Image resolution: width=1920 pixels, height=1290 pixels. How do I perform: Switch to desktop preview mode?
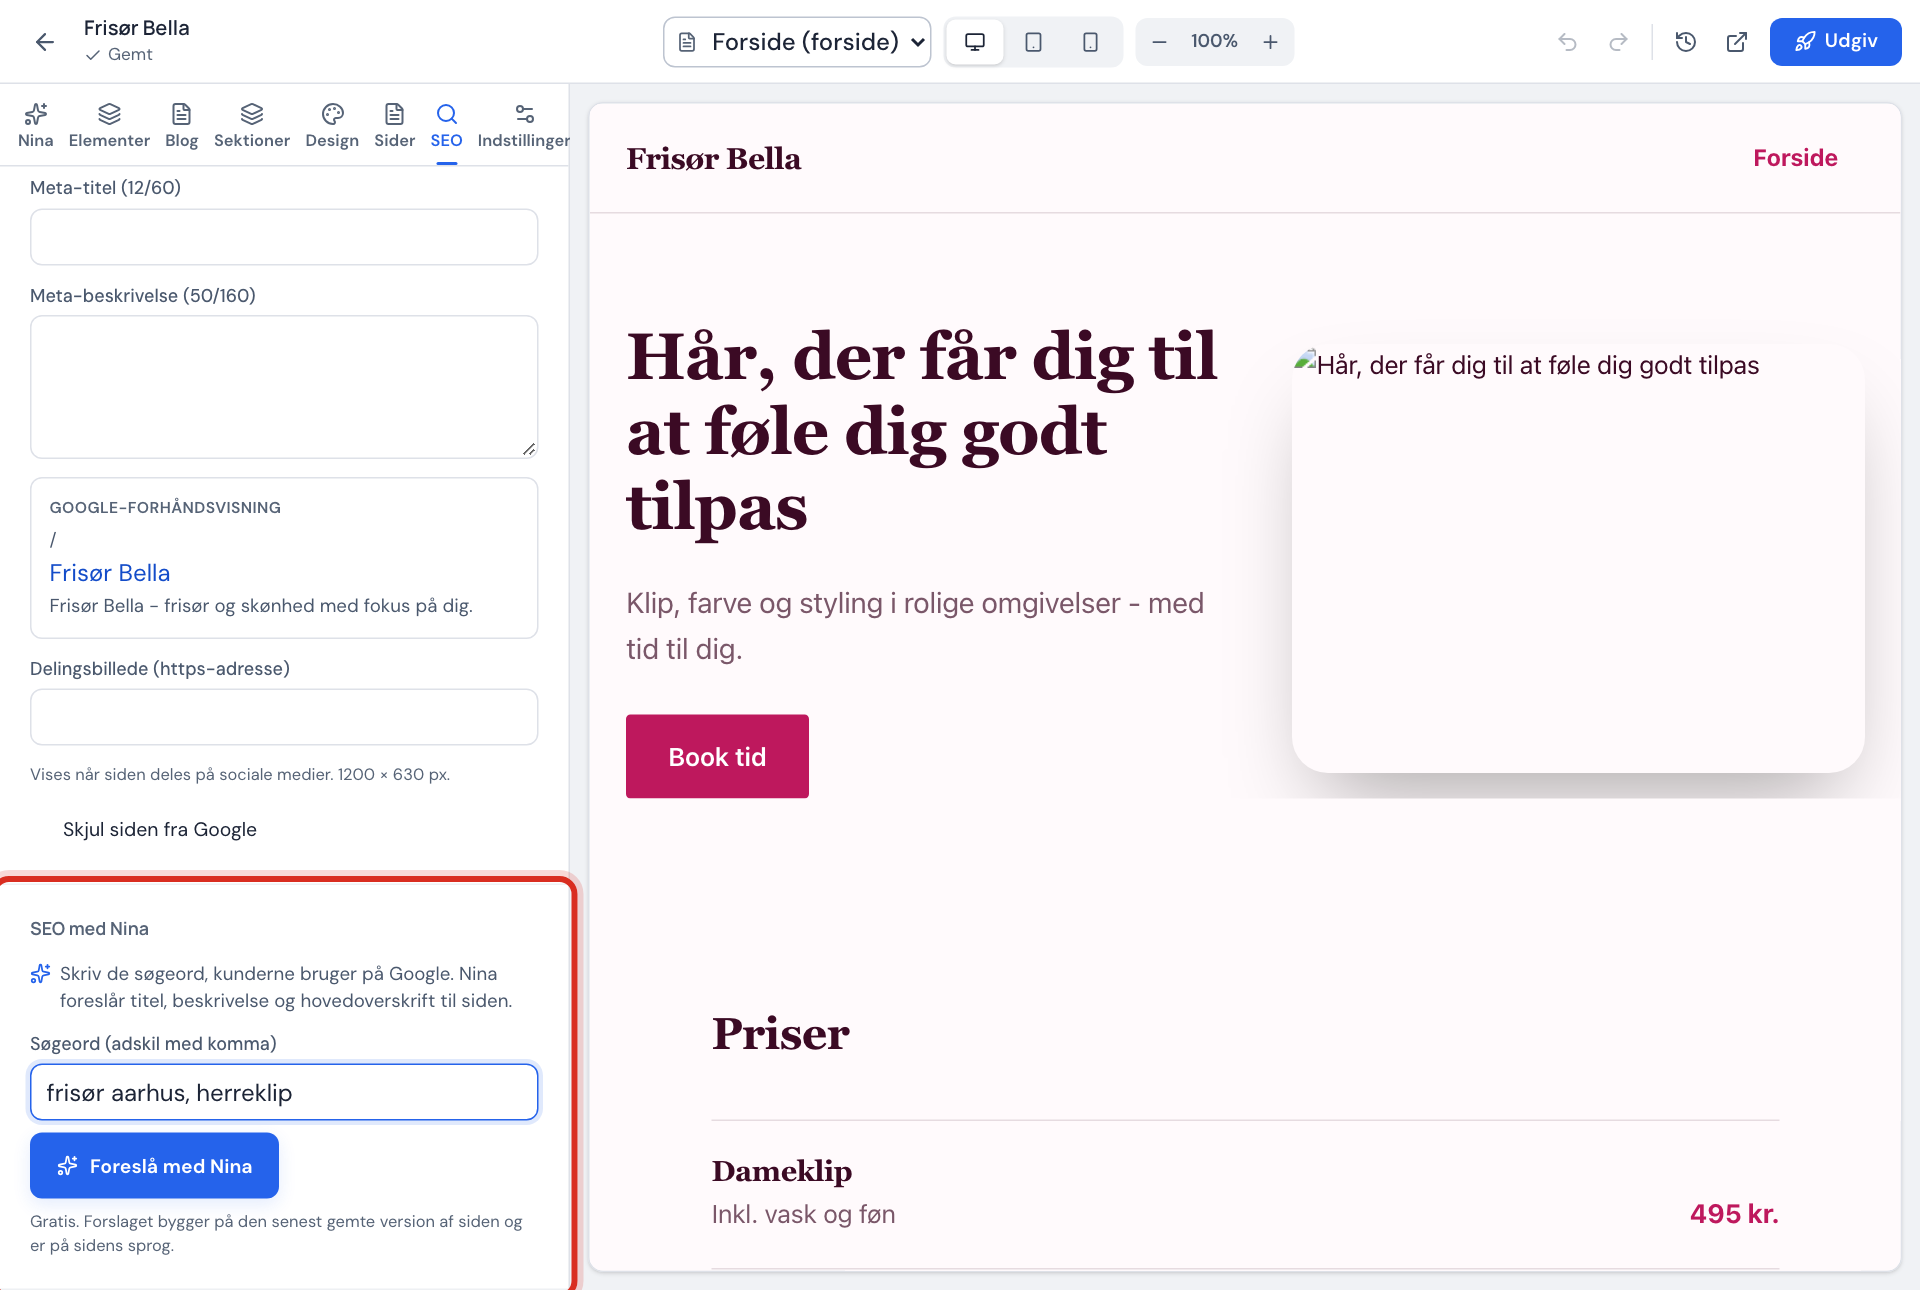coord(975,42)
